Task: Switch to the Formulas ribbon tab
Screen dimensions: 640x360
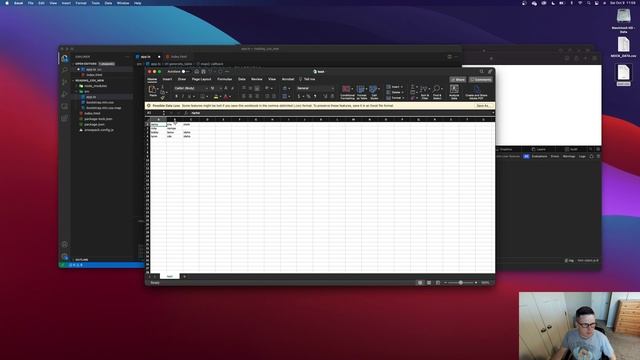Action: click(224, 79)
